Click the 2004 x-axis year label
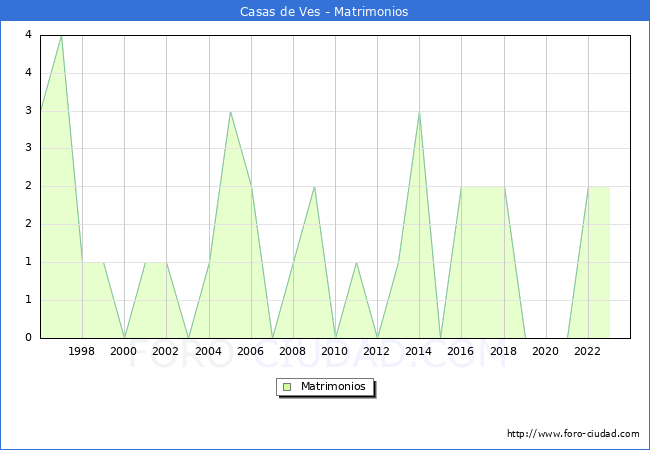The image size is (650, 450). pyautogui.click(x=208, y=351)
